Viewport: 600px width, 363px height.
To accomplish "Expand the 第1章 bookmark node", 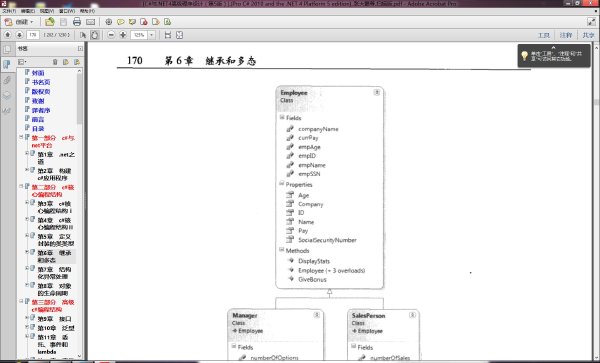I will (x=27, y=153).
